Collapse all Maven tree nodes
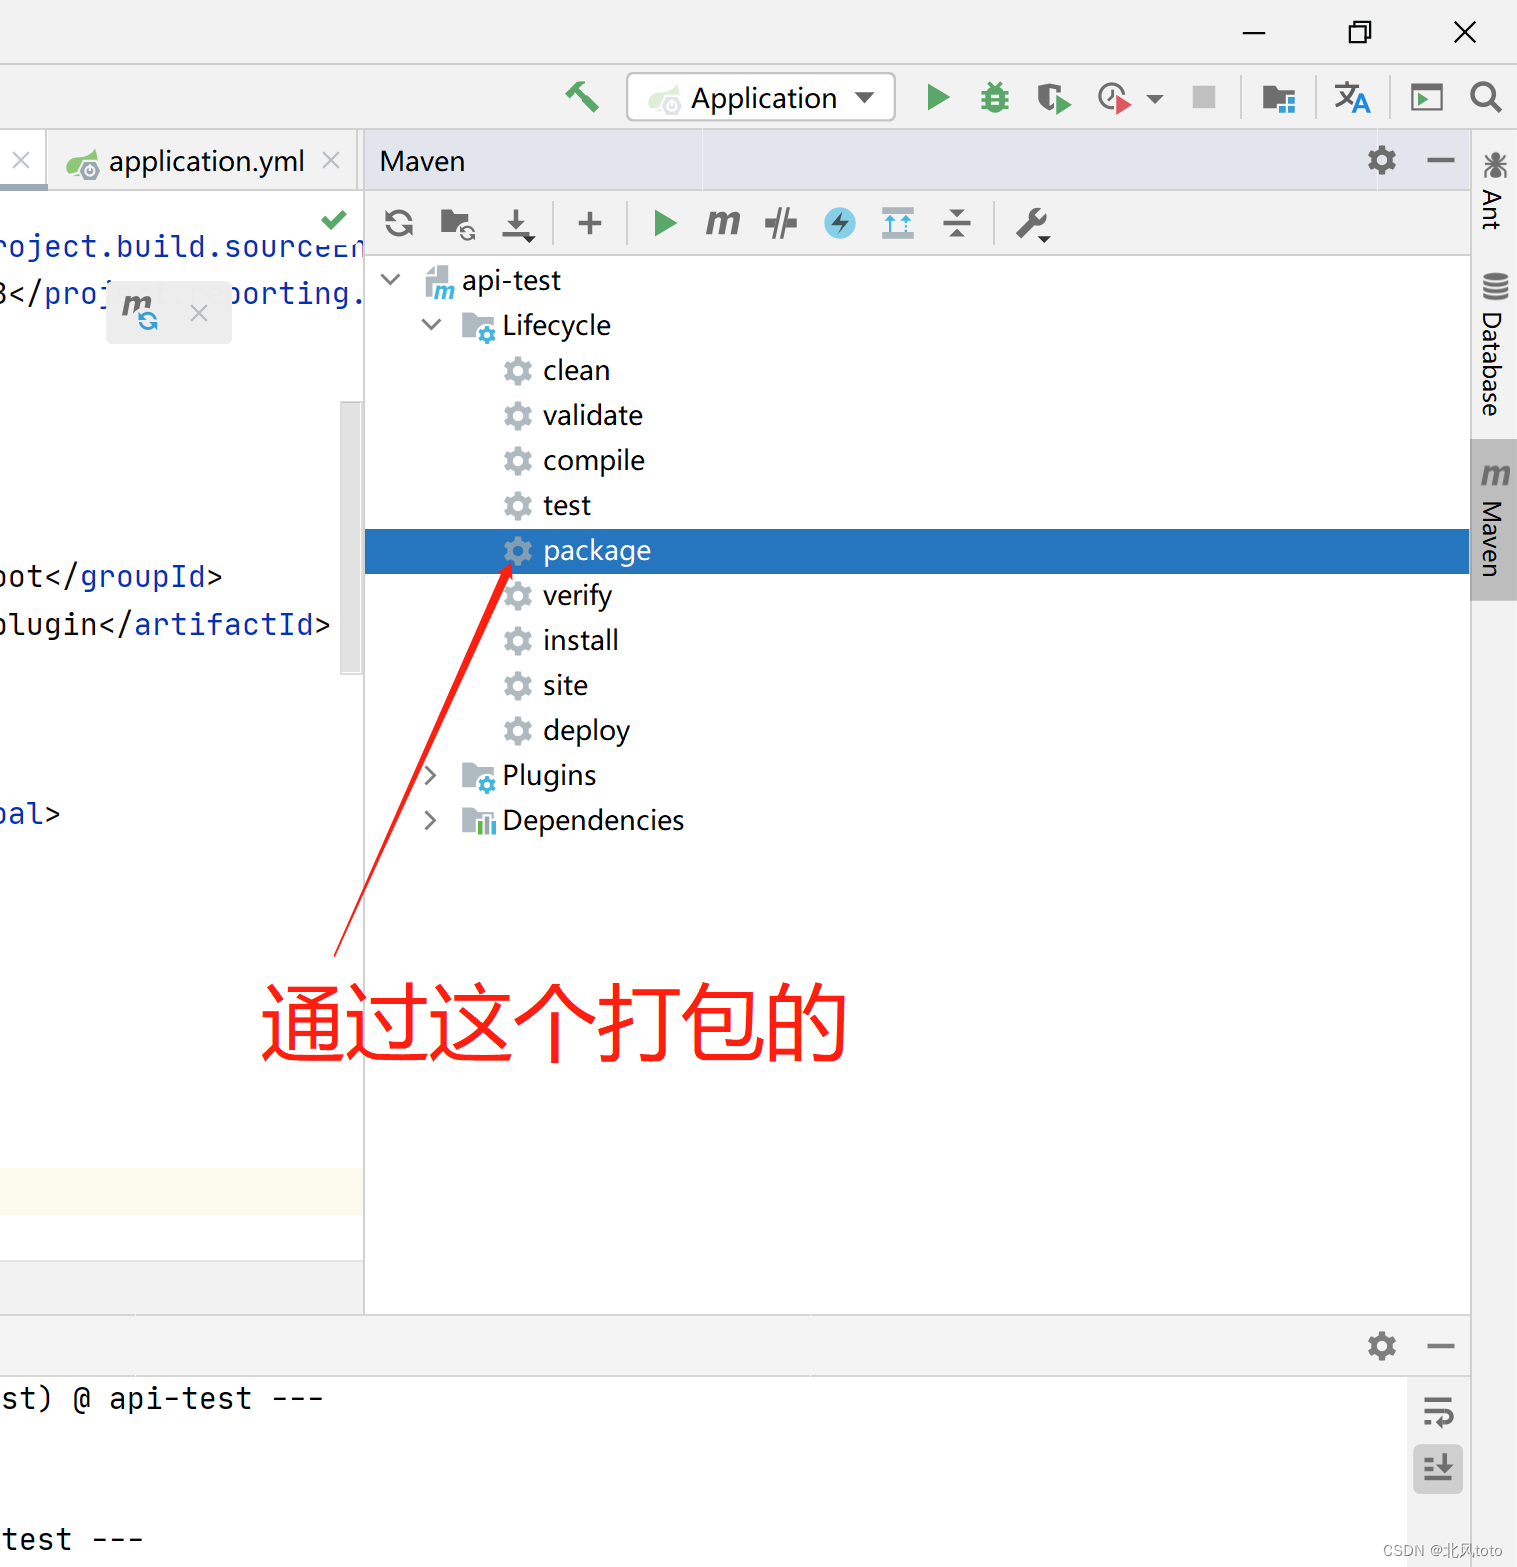The width and height of the screenshot is (1517, 1567). [x=957, y=223]
